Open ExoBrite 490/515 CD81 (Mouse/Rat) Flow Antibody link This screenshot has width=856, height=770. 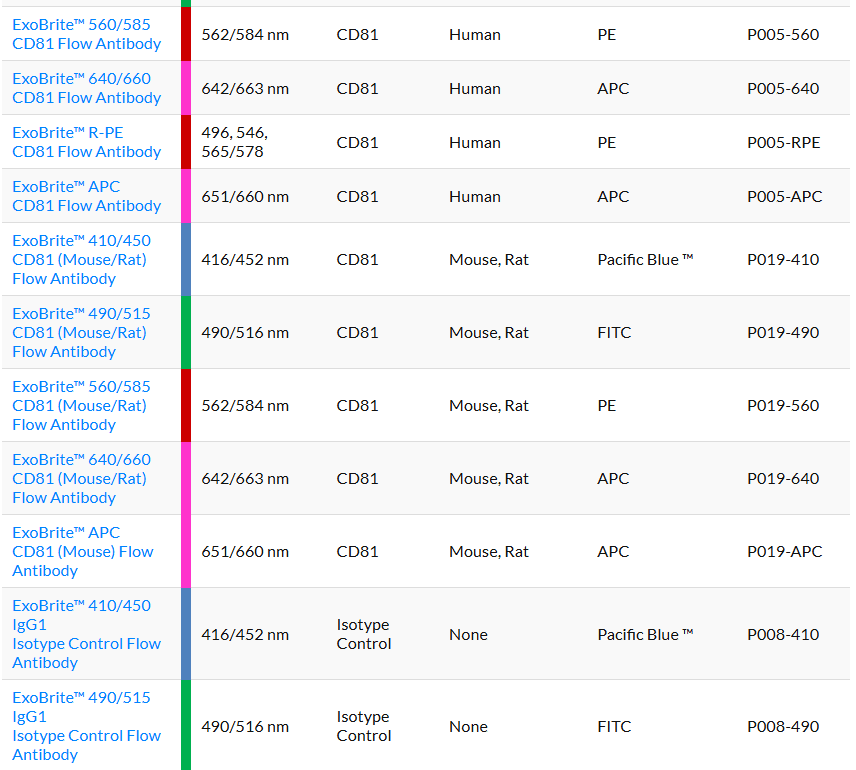(81, 333)
